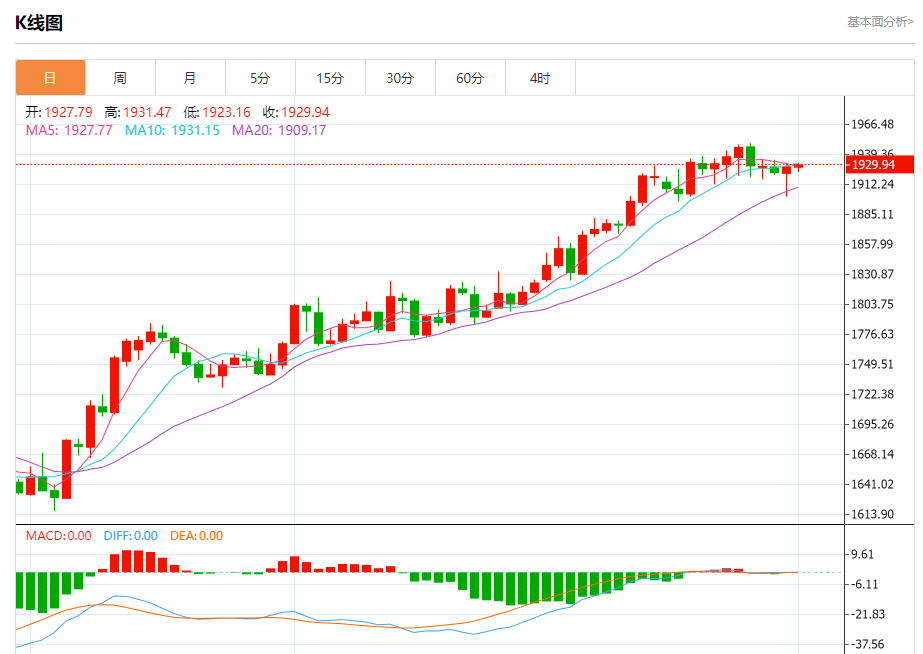
Task: Click the 1722.38 price axis label
Action: pos(872,394)
